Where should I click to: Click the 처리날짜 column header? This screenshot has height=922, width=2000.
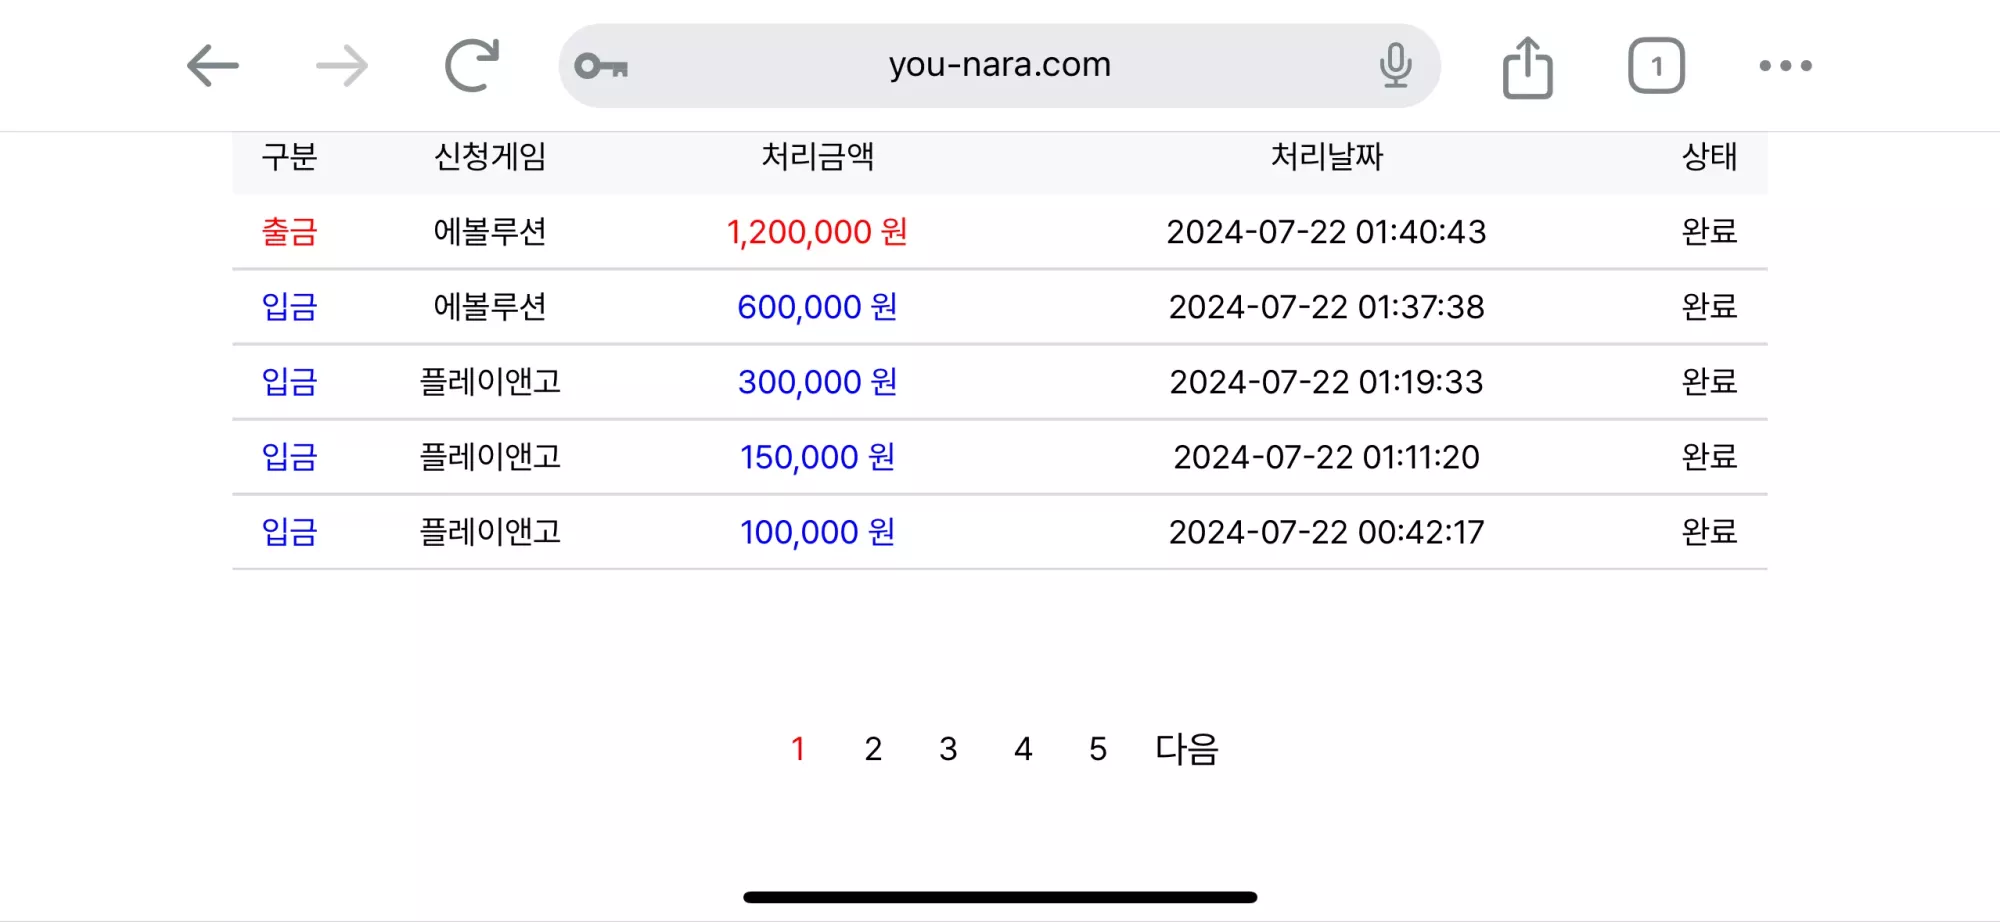coord(1326,157)
